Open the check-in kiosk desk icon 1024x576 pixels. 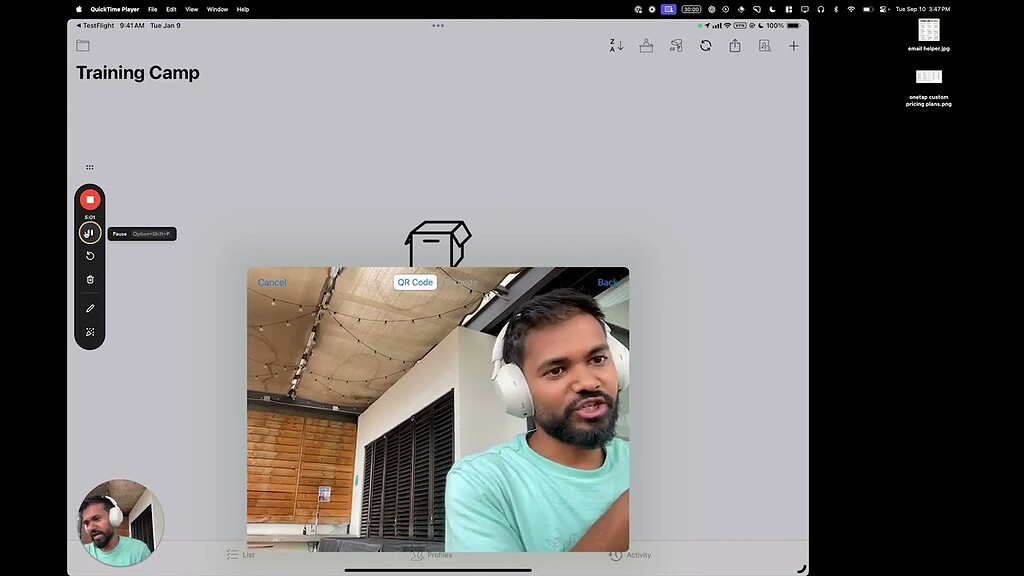click(646, 46)
